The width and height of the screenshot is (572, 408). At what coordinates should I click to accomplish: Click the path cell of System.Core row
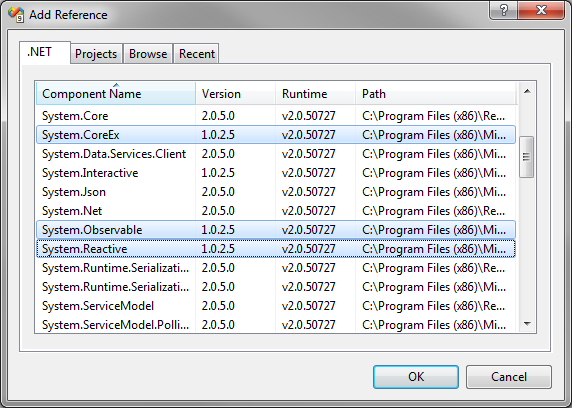[434, 116]
